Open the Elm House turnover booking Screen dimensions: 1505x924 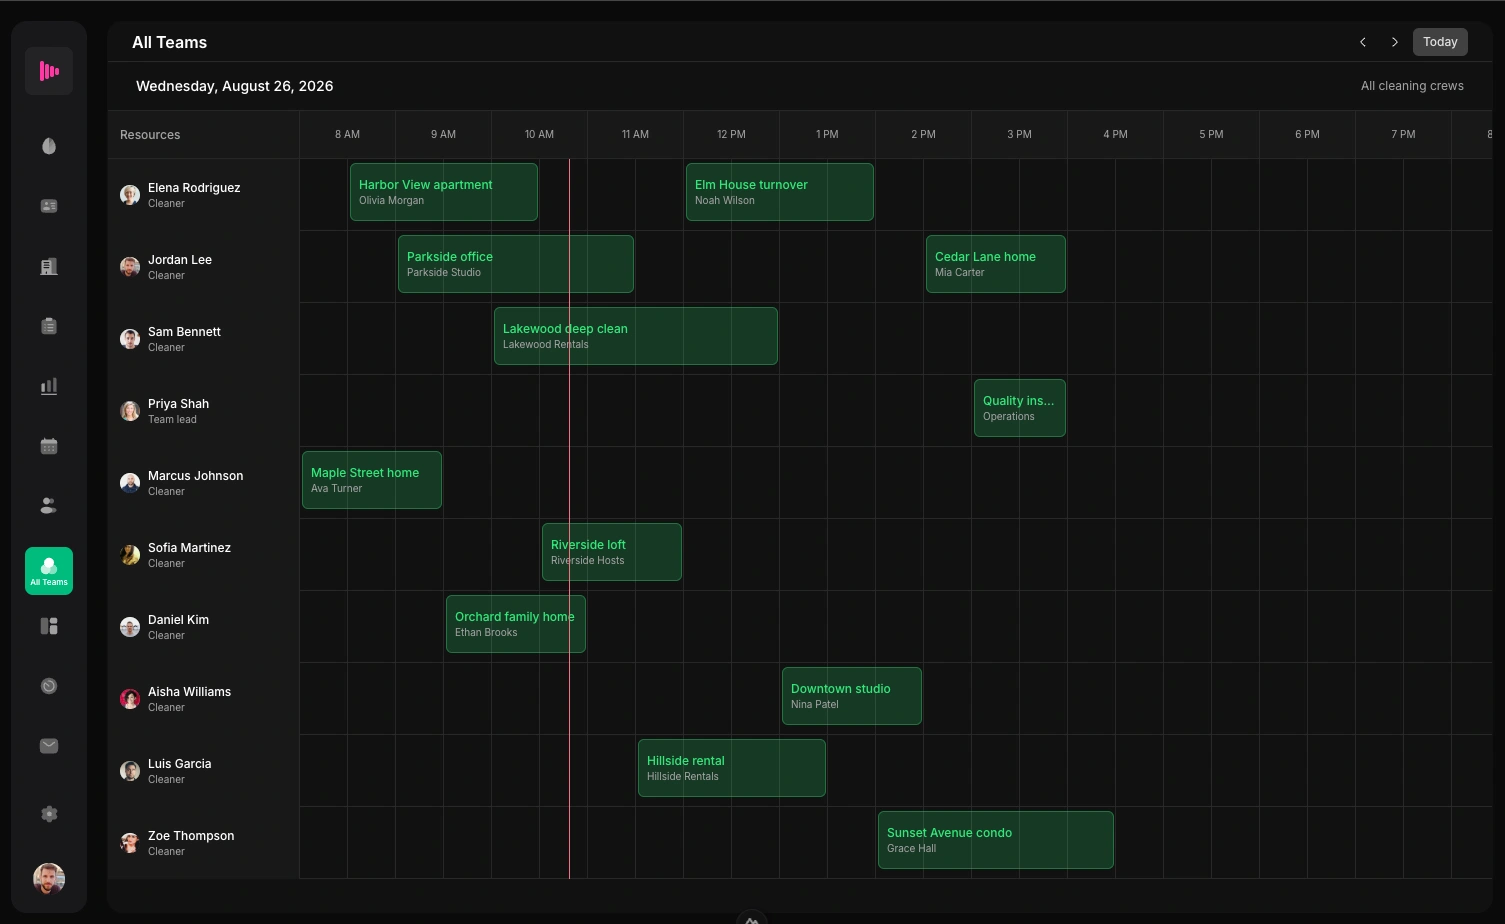point(780,192)
